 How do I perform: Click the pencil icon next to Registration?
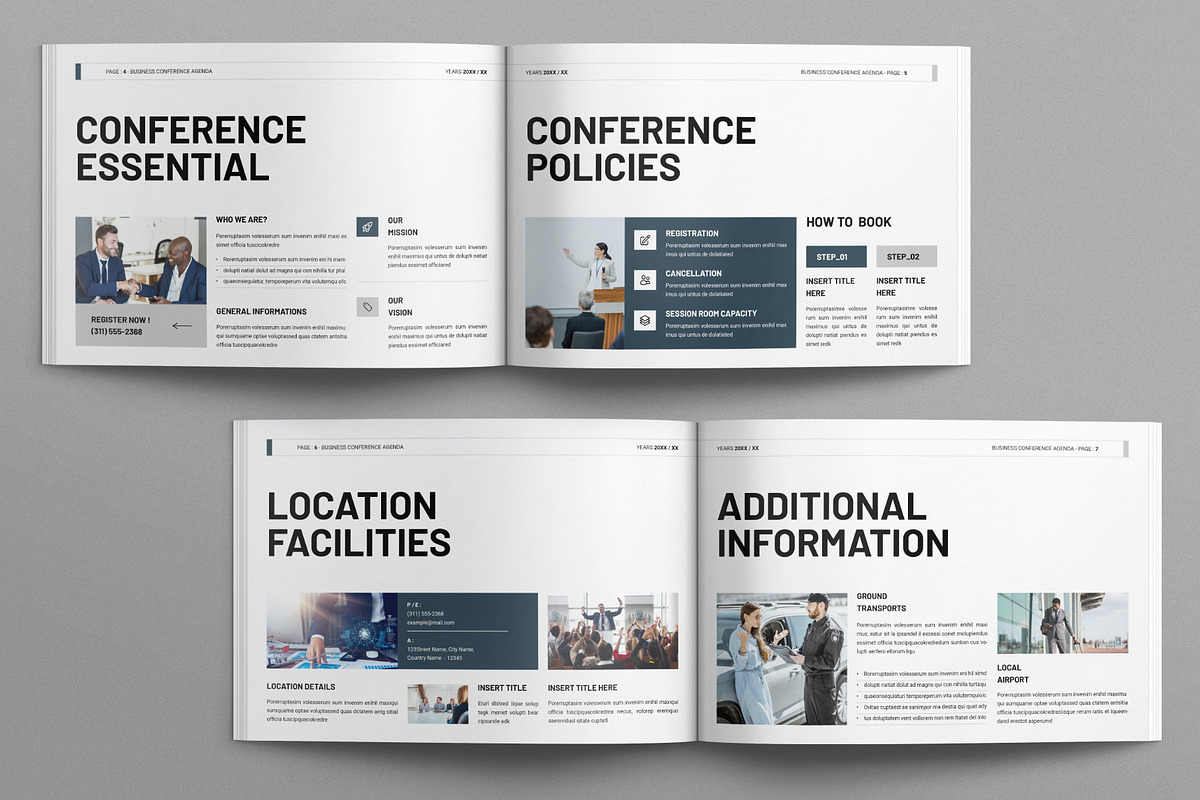(x=645, y=240)
